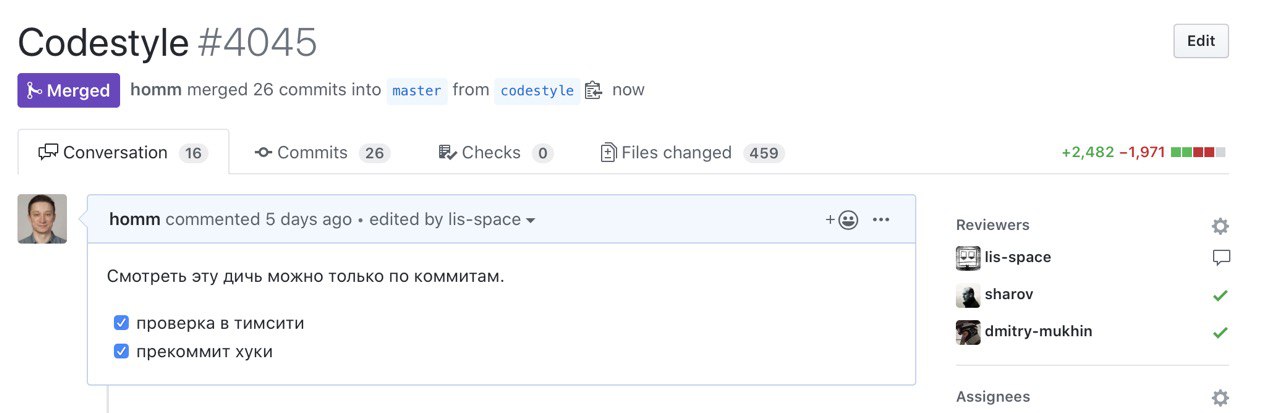Toggle the 'прекоммит хуки' checkbox
This screenshot has height=413, width=1280.
[121, 351]
